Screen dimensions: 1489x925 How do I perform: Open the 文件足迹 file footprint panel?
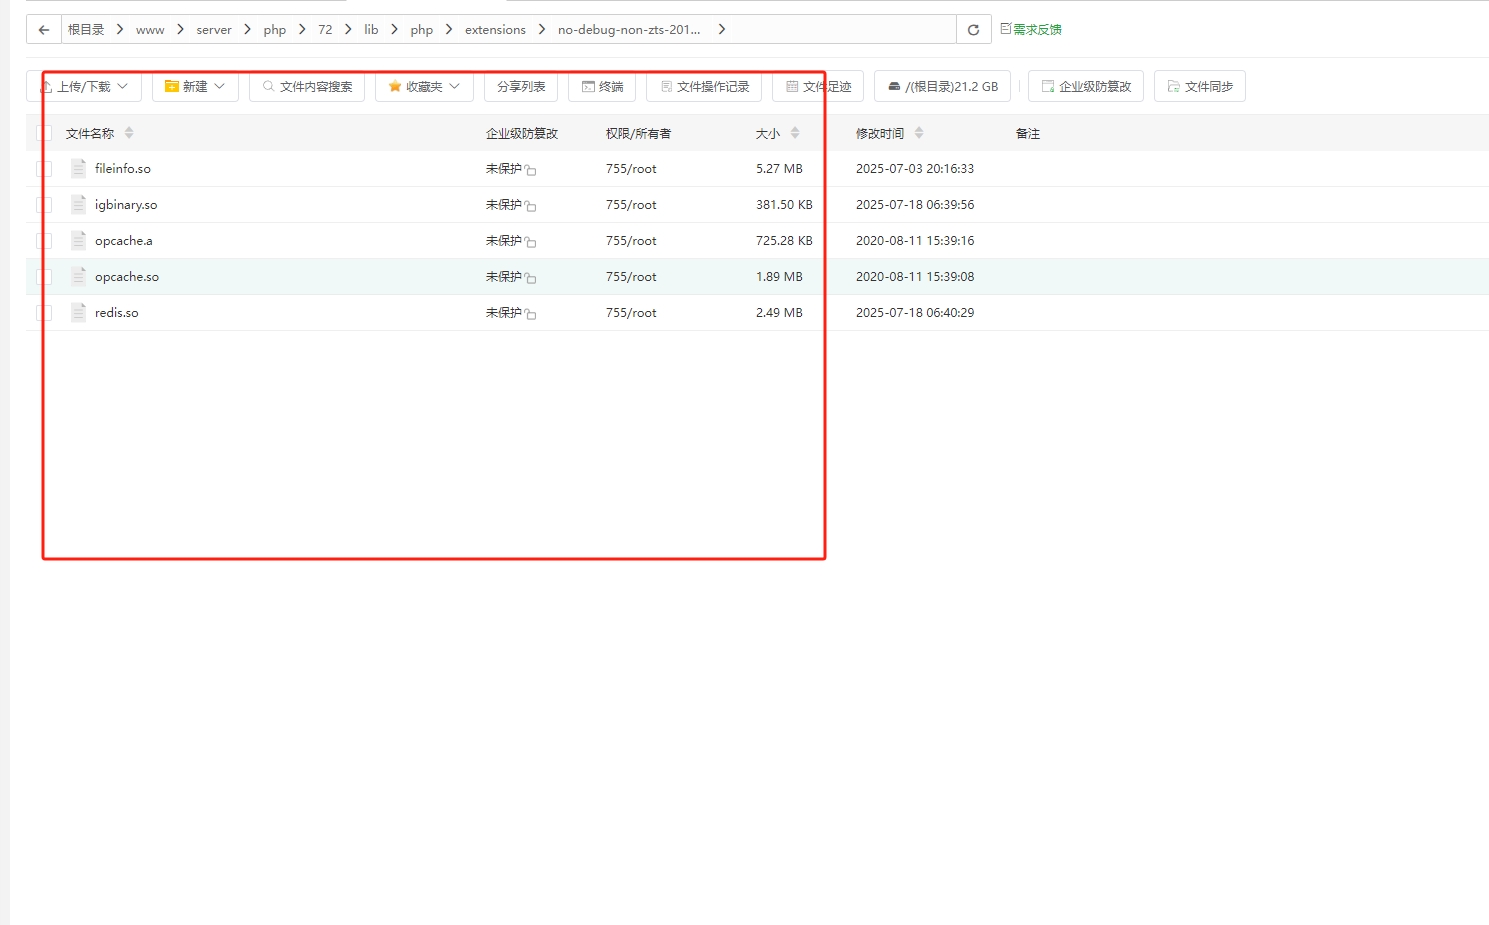(817, 86)
